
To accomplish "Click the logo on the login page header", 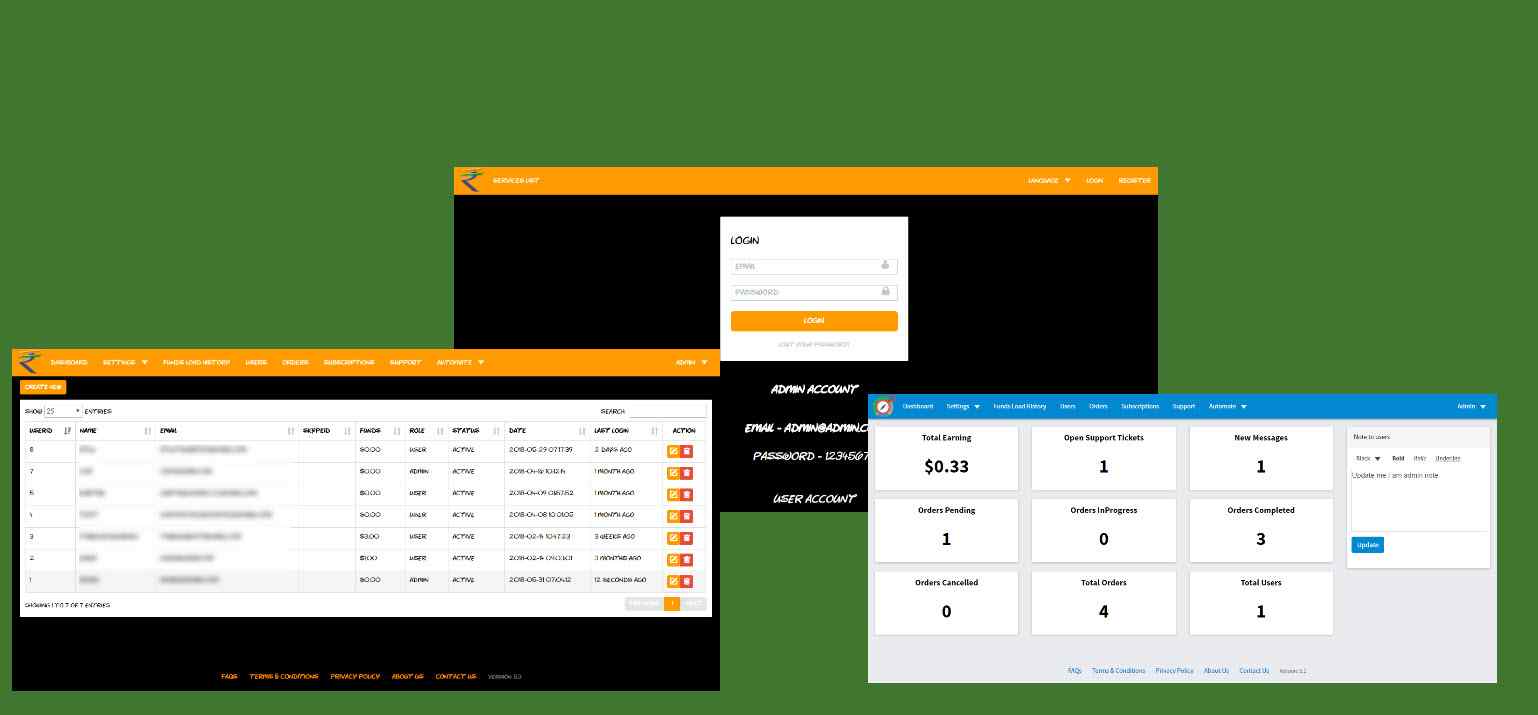I will (x=470, y=181).
